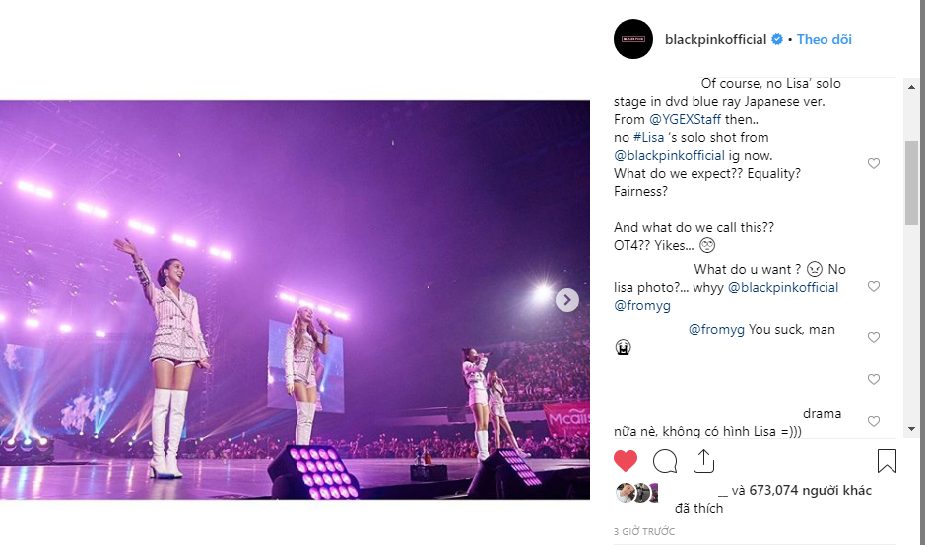Click the comments scroll-down arrow
The image size is (925, 545).
911,429
